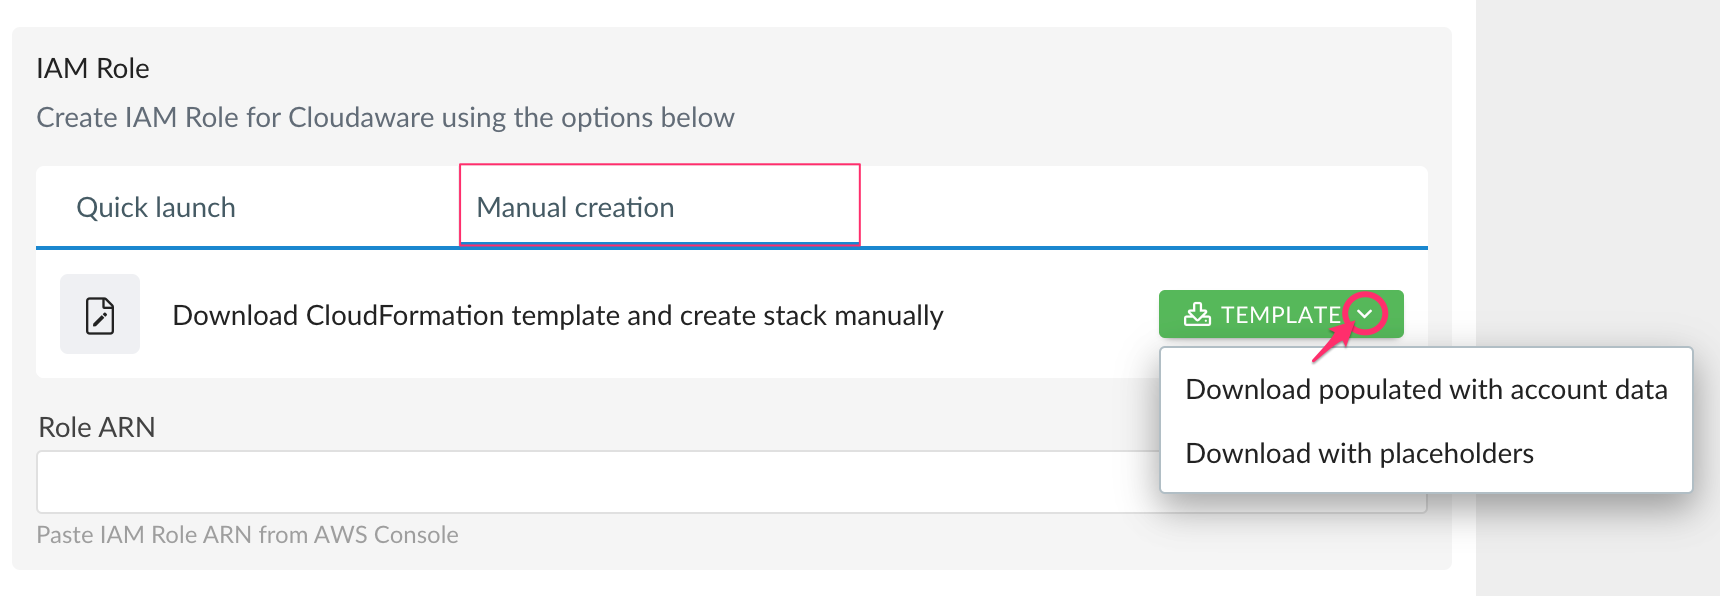Click the Paste IAM Role ARN hint
The image size is (1720, 596).
(247, 535)
